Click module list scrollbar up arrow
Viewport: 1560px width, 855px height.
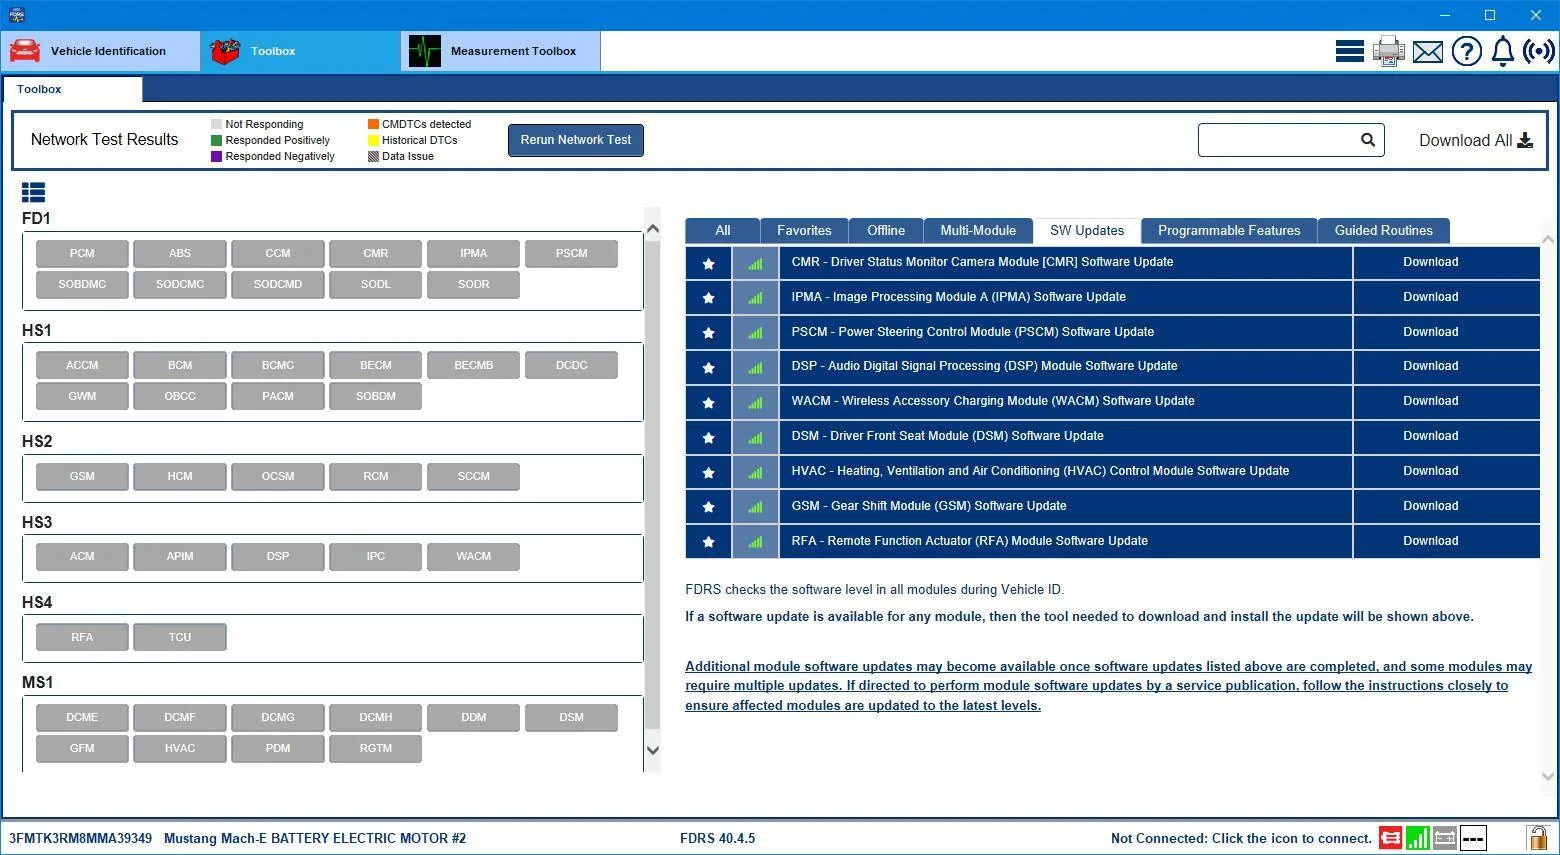(x=653, y=229)
